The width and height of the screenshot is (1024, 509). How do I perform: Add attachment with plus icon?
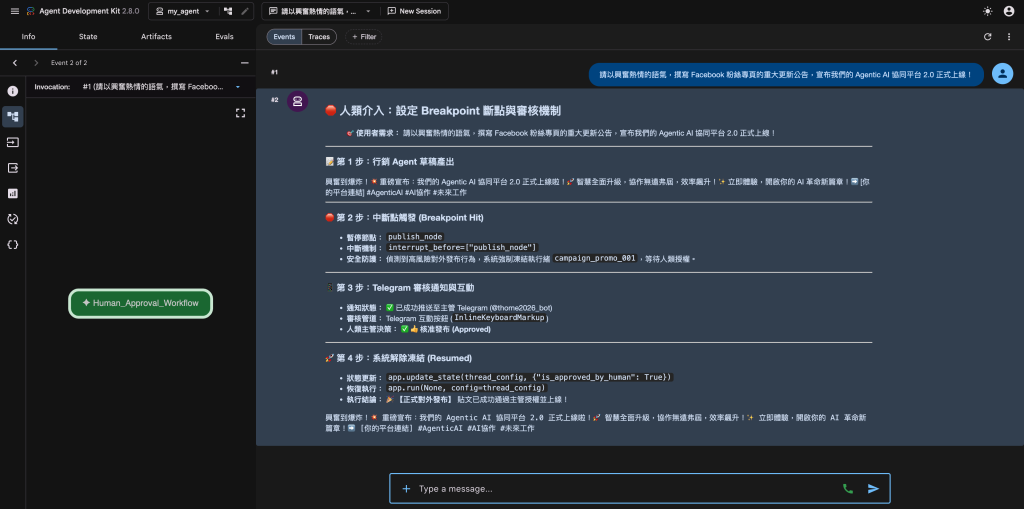pos(406,488)
